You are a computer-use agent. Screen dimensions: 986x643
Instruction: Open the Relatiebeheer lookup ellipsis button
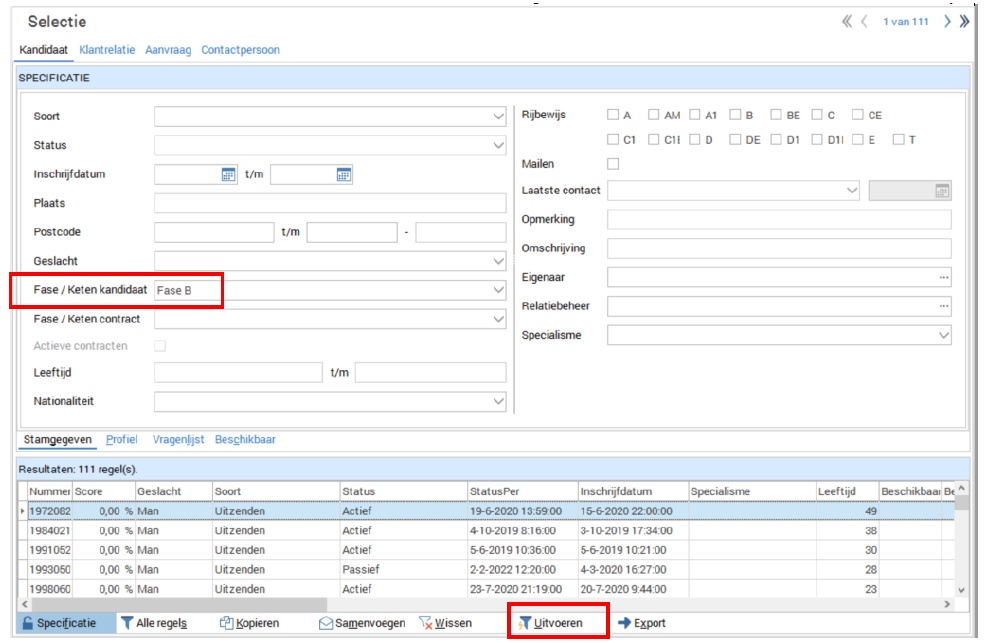pos(943,307)
